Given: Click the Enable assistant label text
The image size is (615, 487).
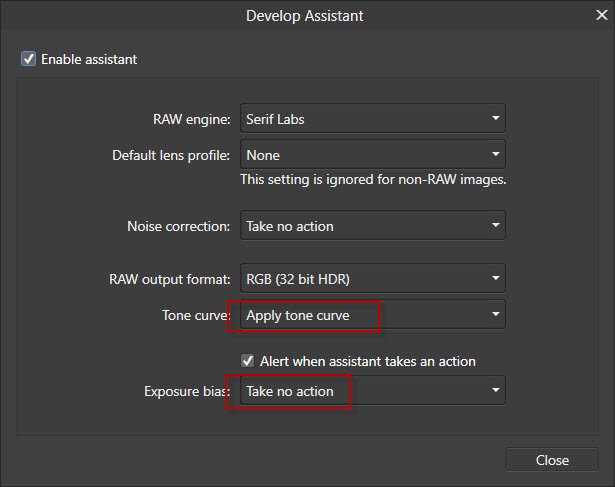Looking at the screenshot, I should (x=89, y=59).
